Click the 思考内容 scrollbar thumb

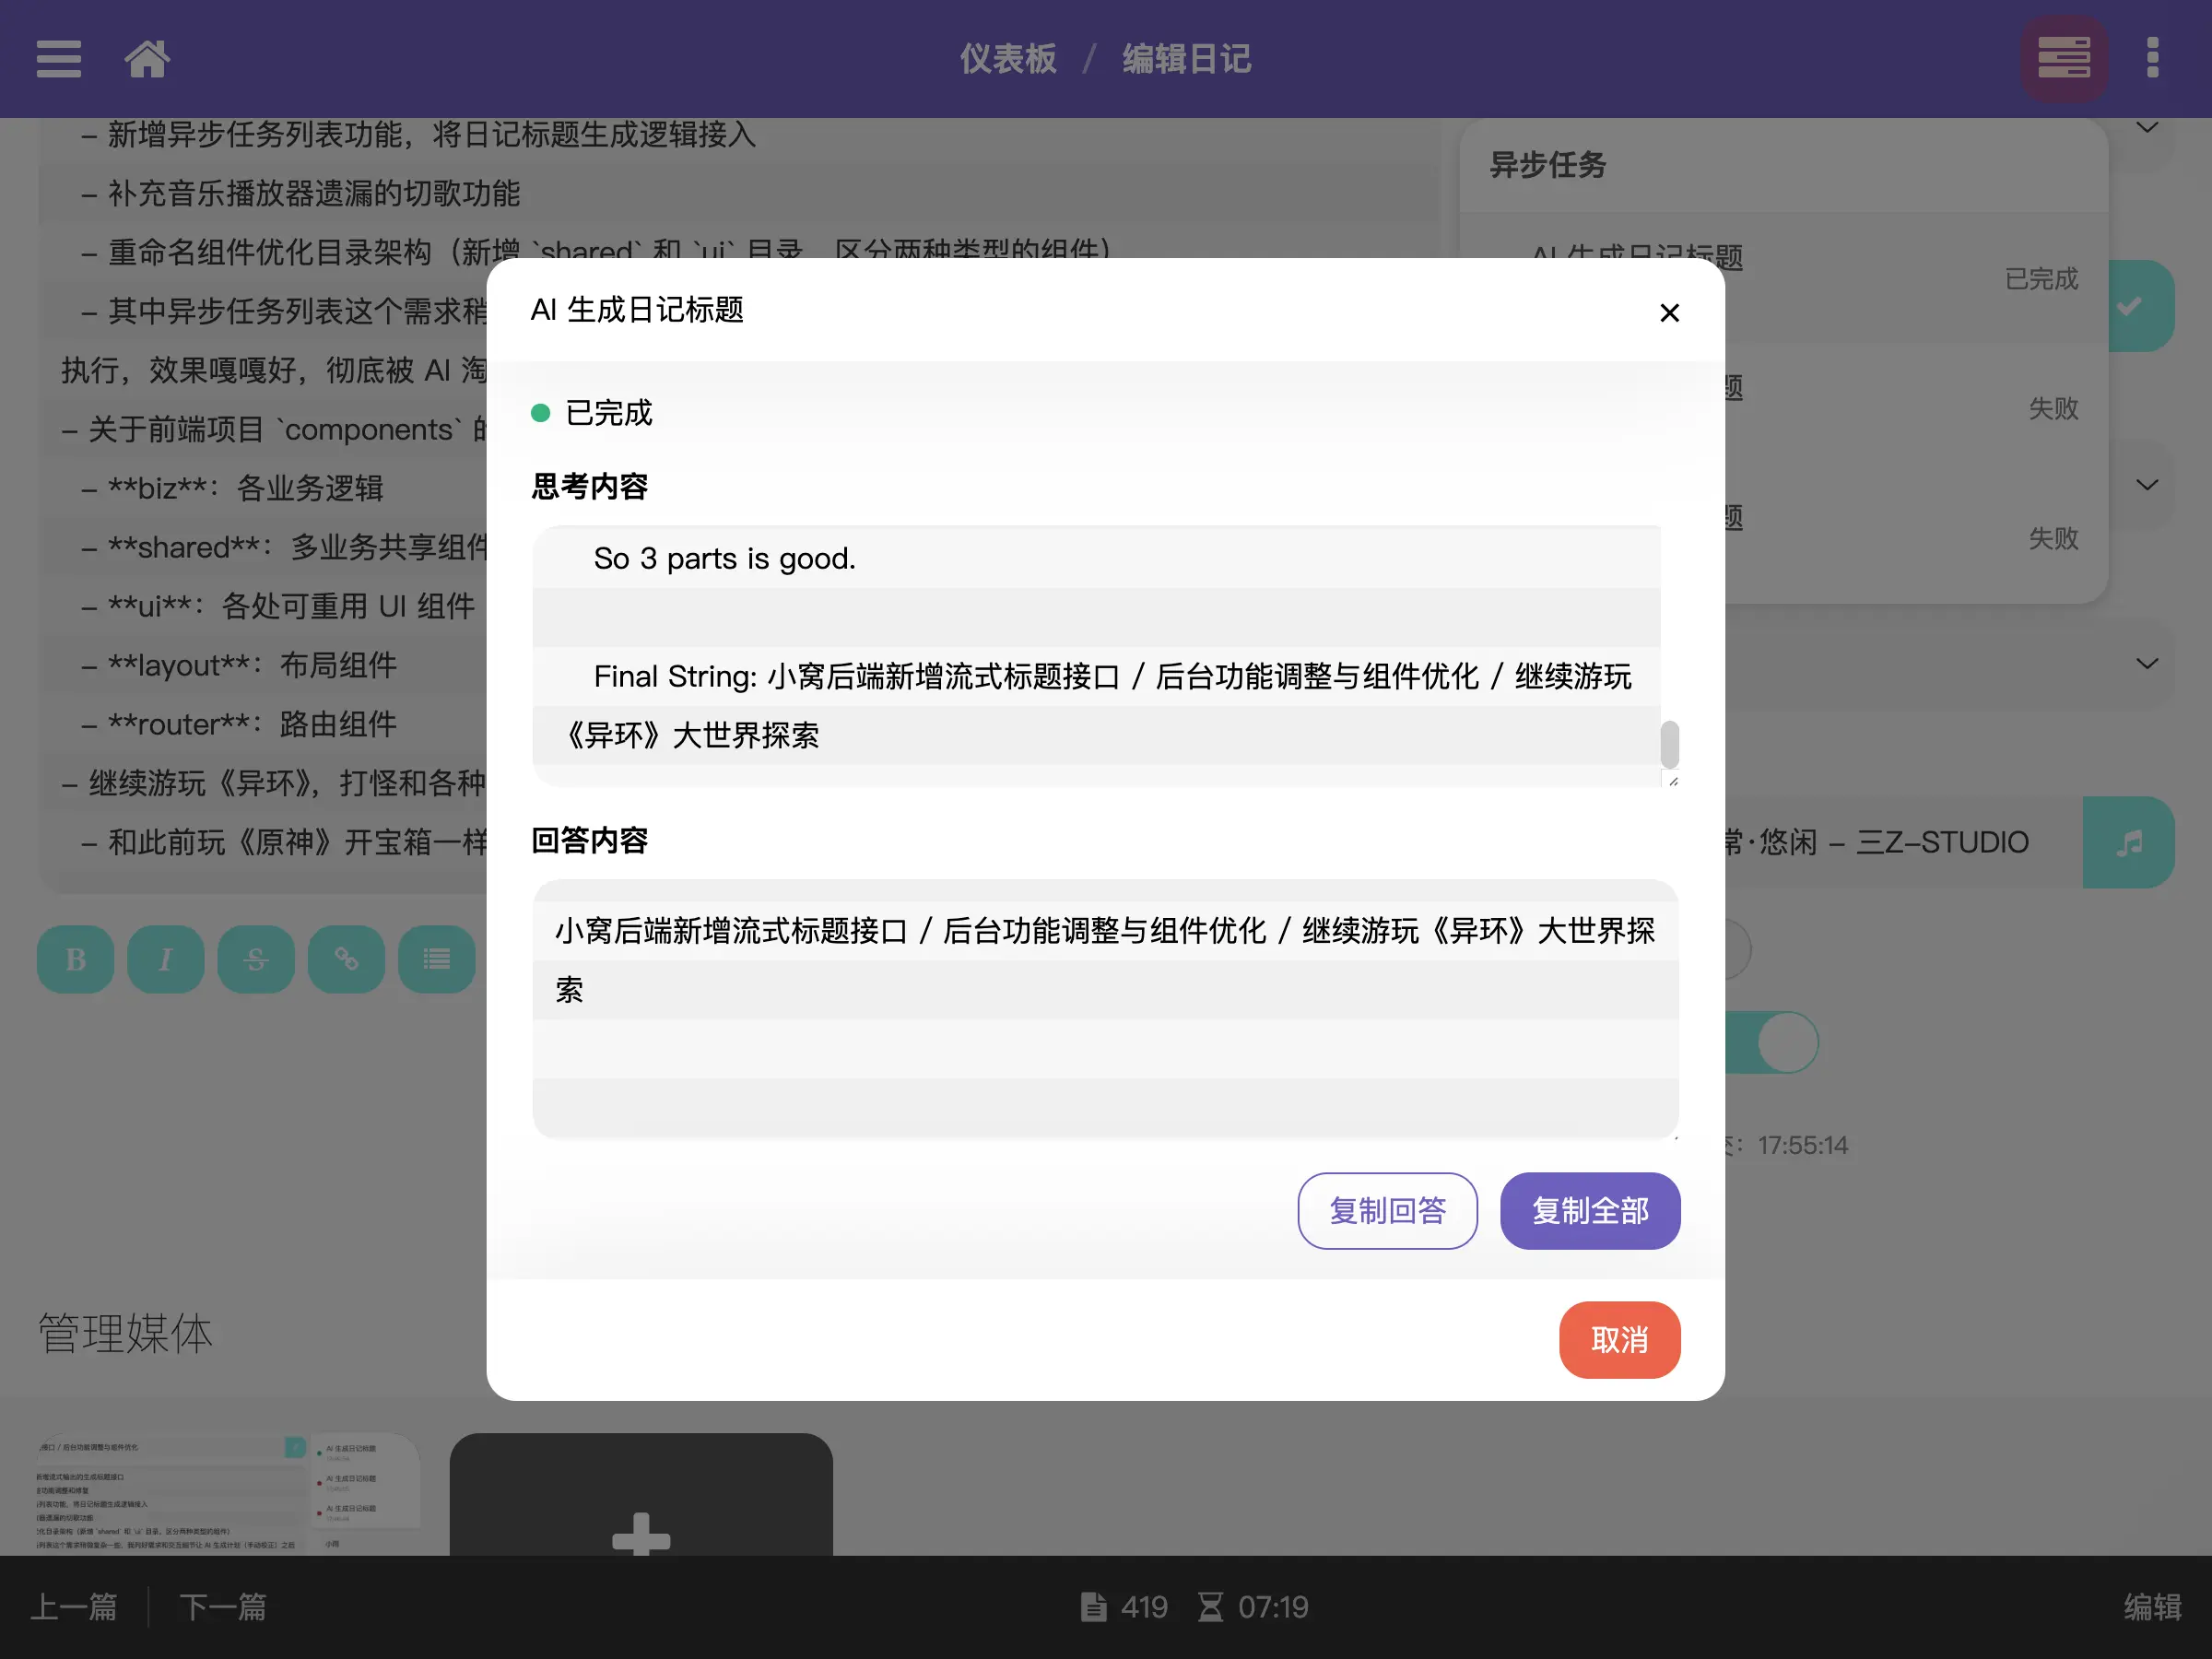pyautogui.click(x=1669, y=744)
